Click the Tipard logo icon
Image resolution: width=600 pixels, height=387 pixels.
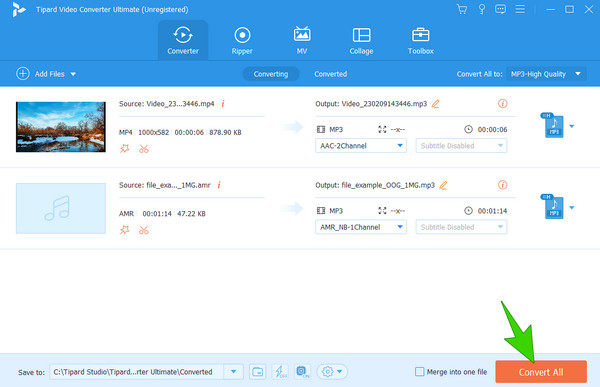(18, 10)
